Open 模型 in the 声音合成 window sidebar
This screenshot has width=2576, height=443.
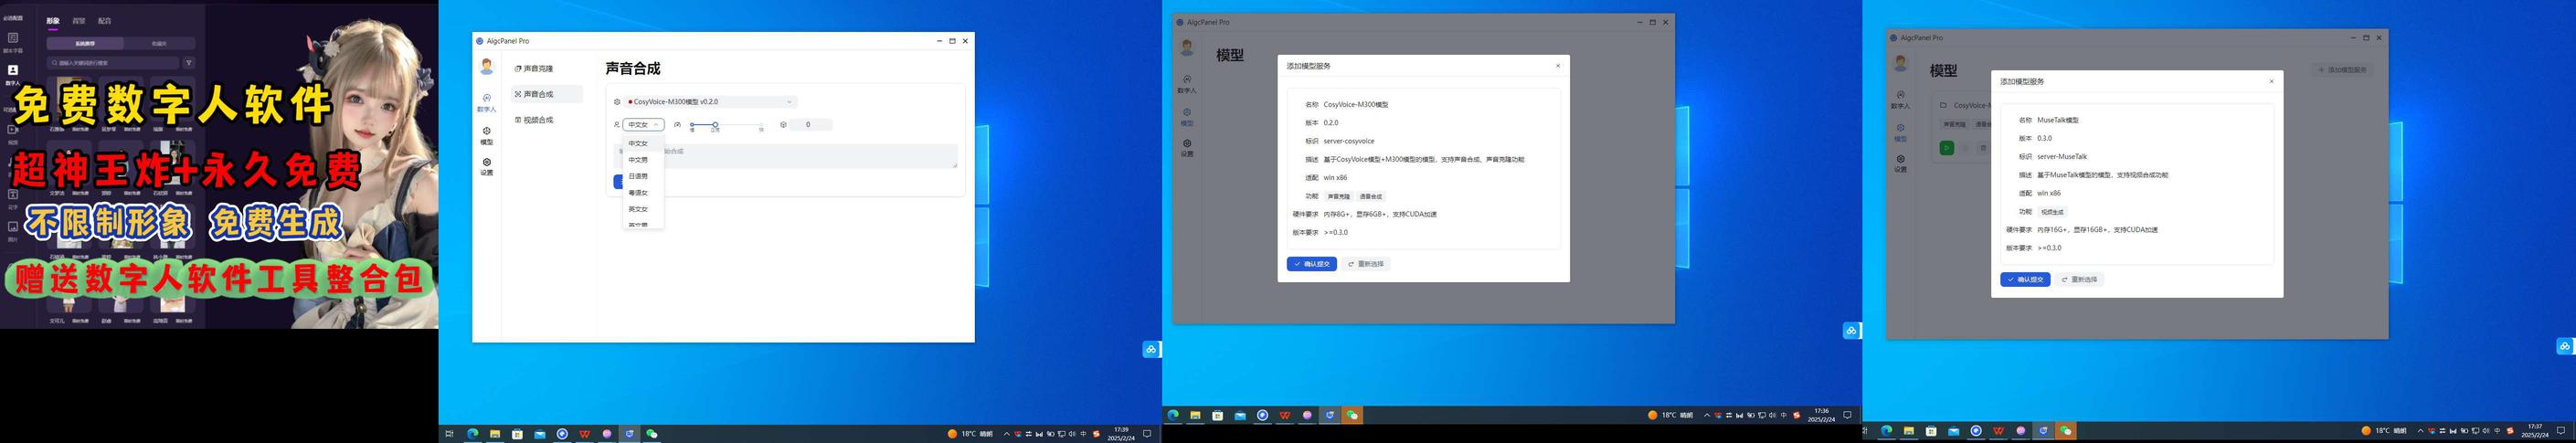pyautogui.click(x=486, y=136)
